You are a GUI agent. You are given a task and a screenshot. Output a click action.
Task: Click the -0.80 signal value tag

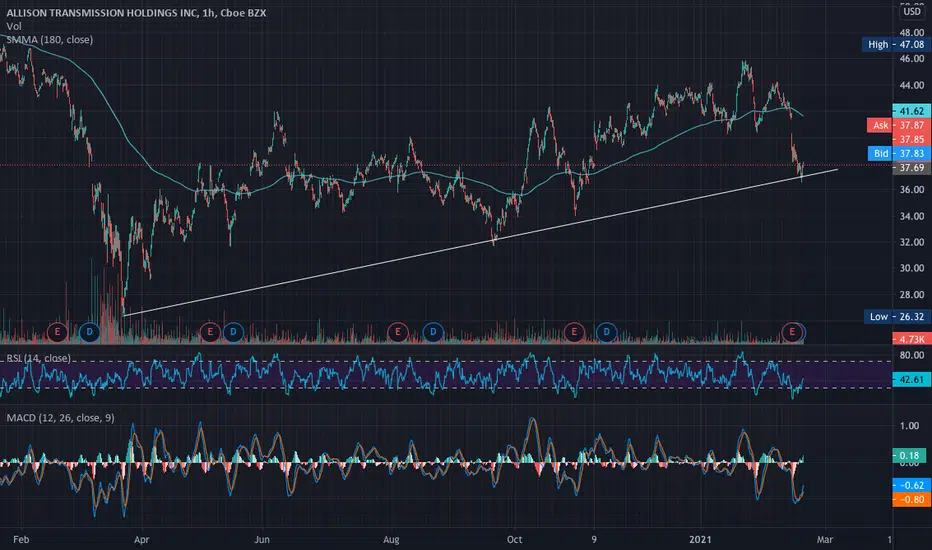[x=911, y=499]
